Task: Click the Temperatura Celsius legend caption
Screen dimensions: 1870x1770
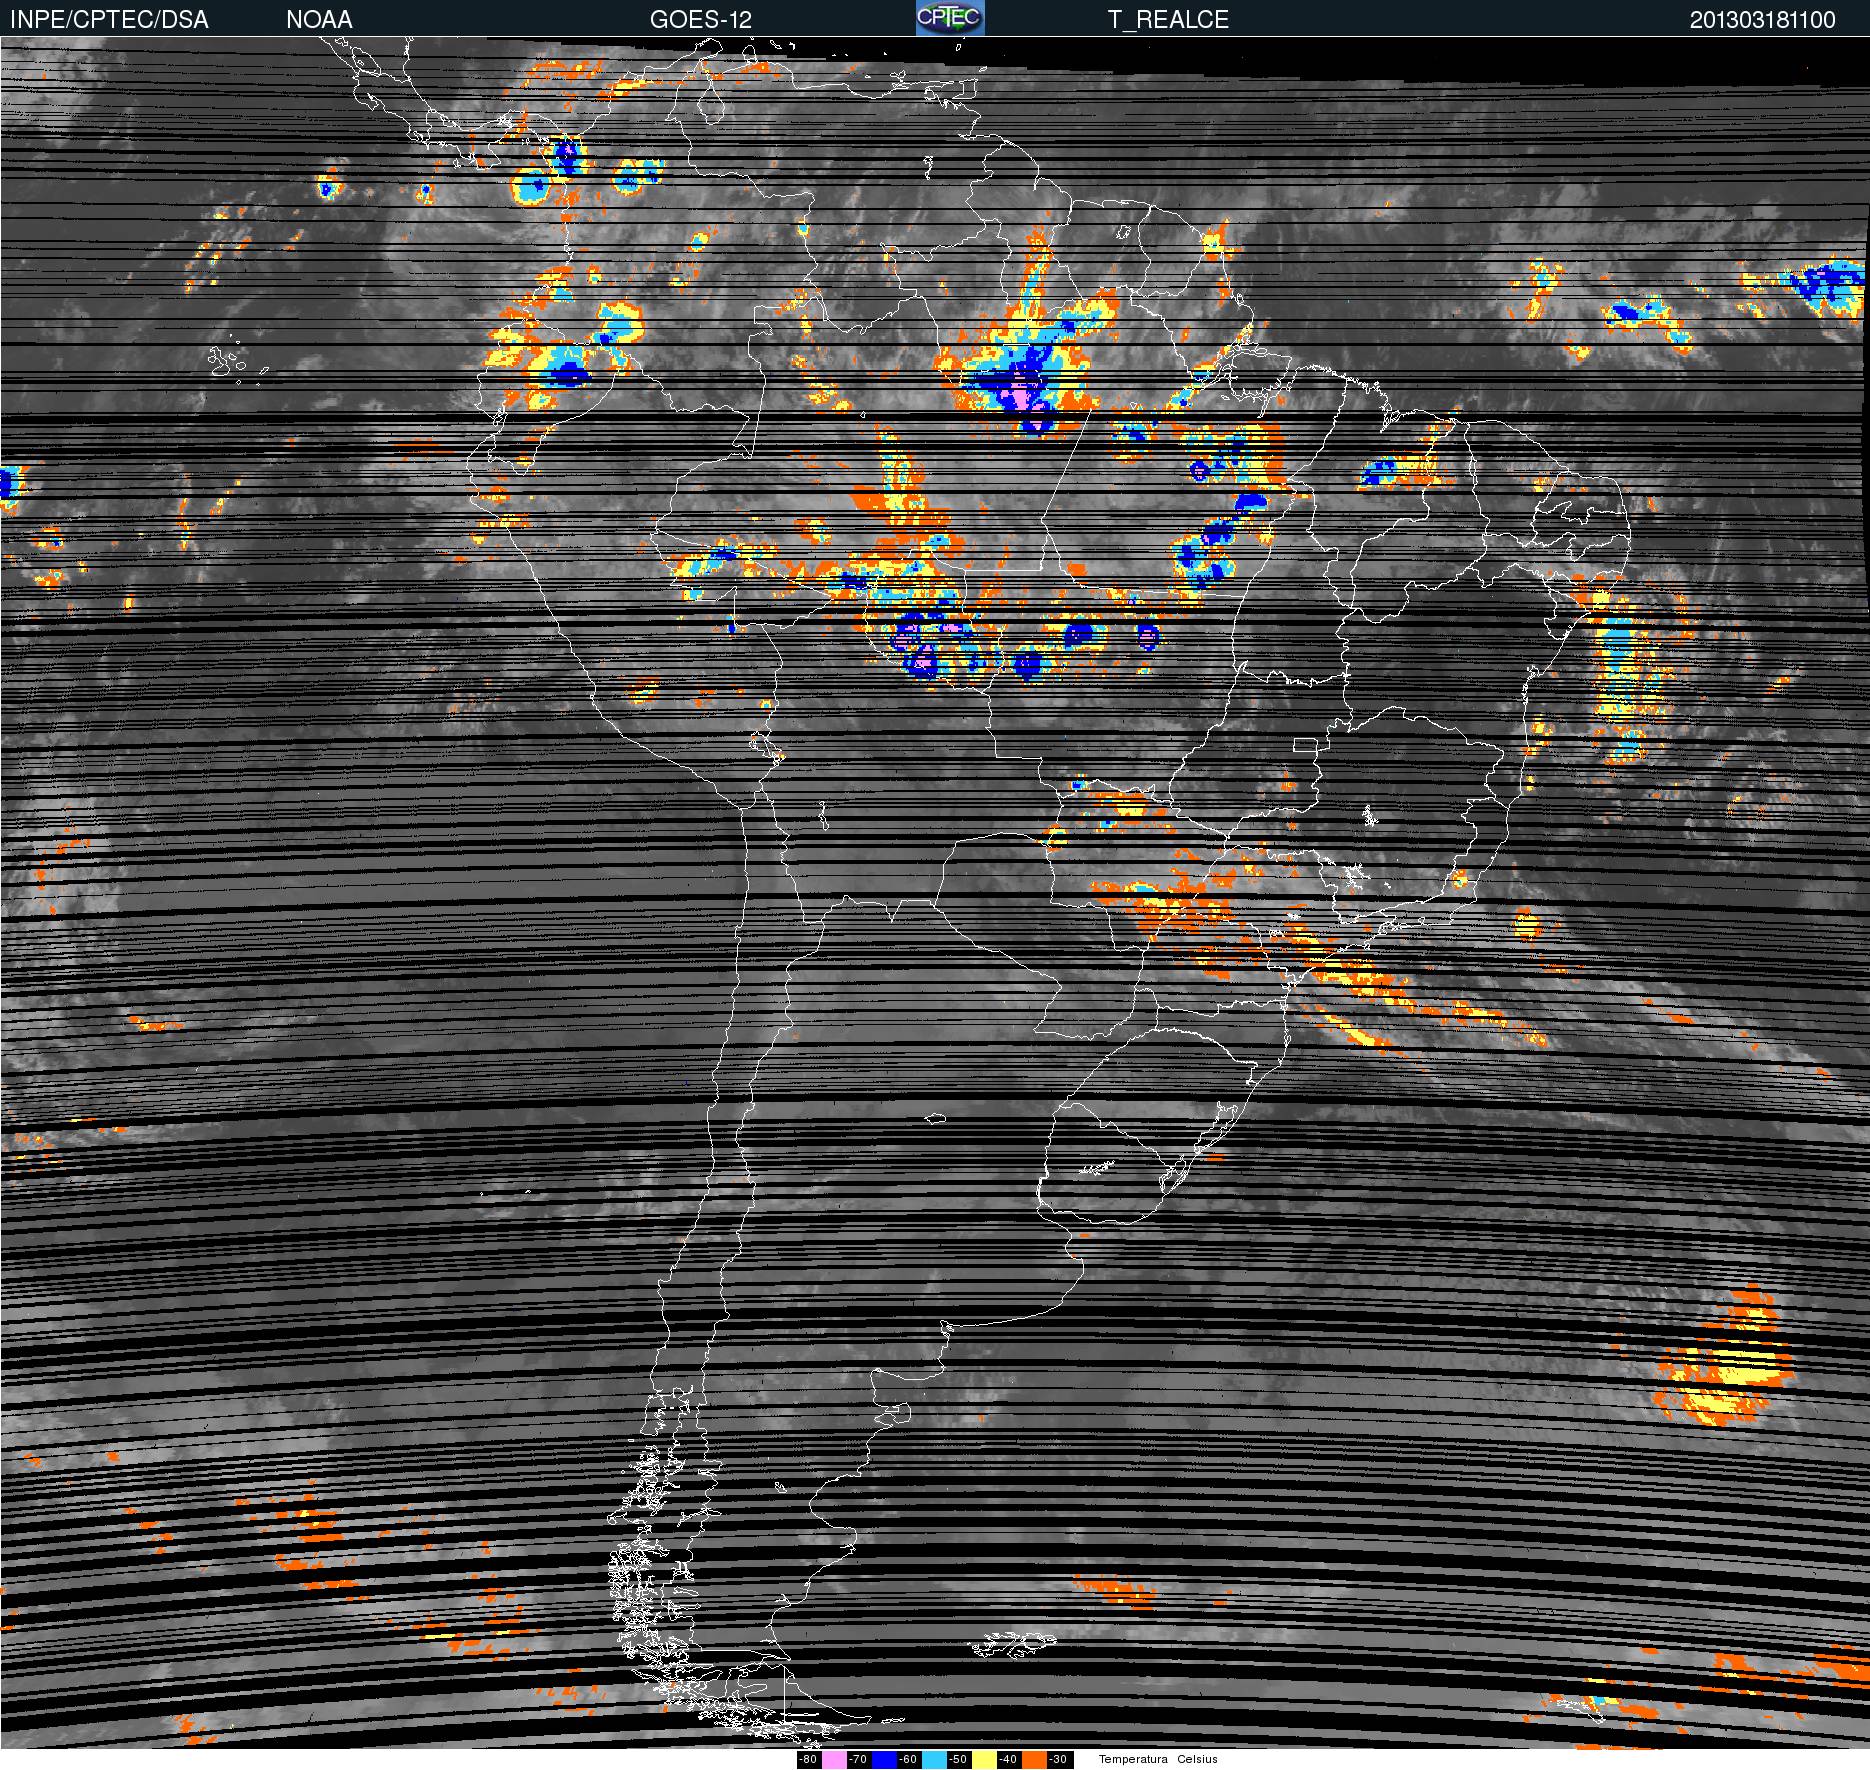Action: (1158, 1759)
